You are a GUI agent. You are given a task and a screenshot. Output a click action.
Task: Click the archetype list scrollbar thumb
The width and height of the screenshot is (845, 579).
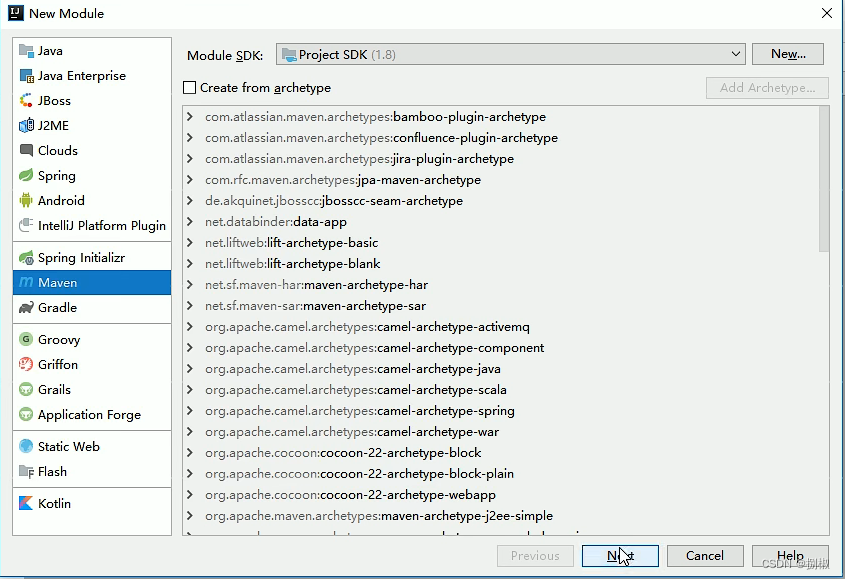pos(823,179)
